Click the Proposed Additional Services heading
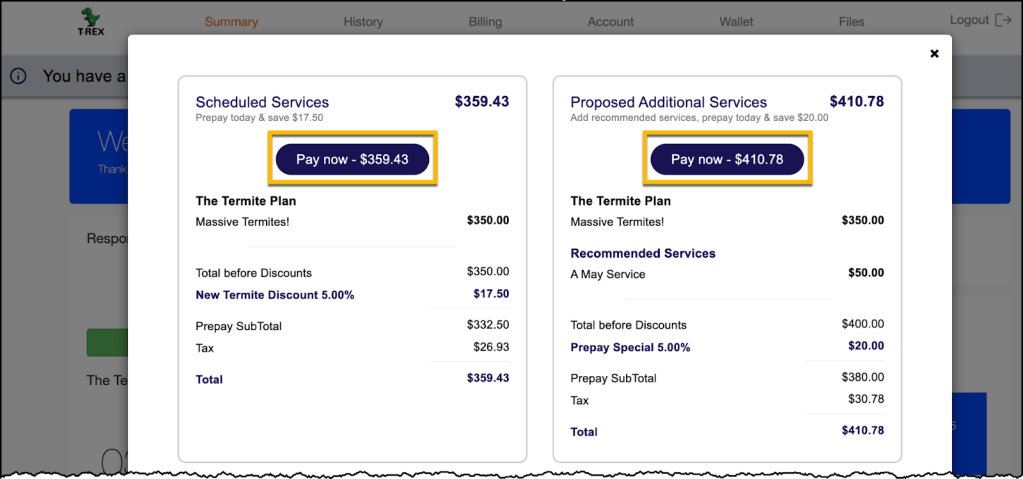1023x479 pixels. [668, 102]
